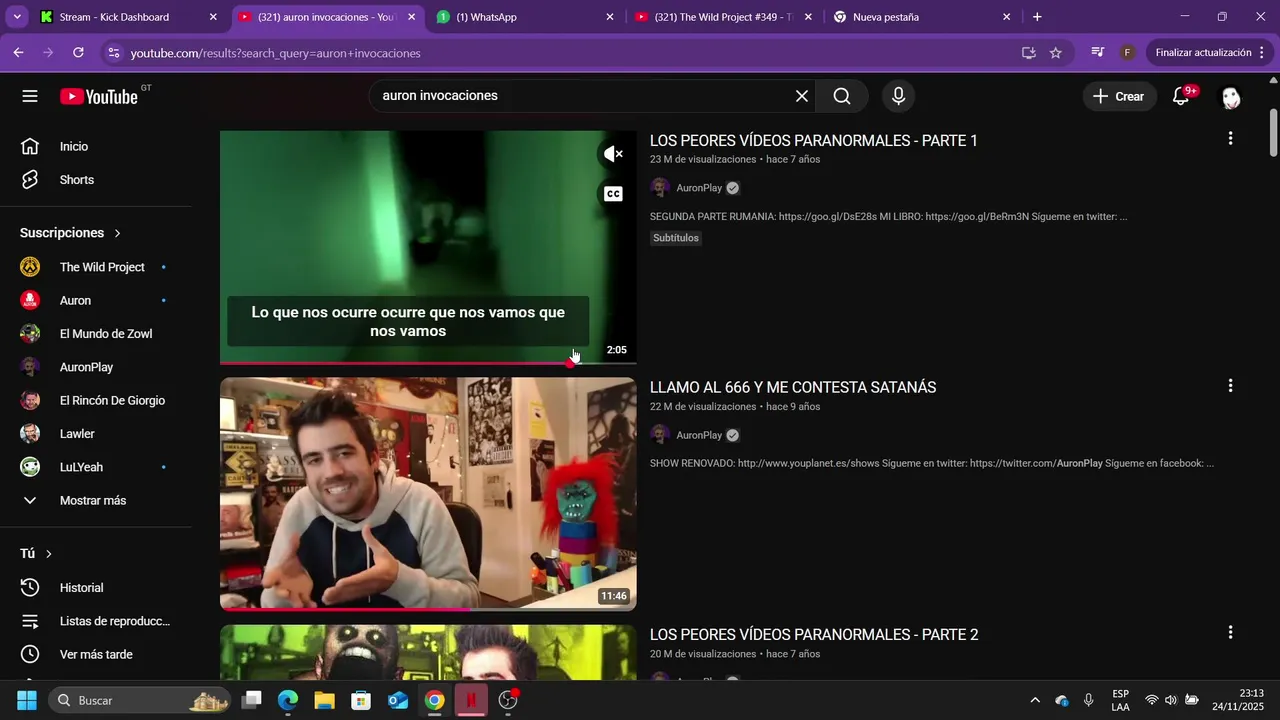
Task: Open the install/cast icon in address bar
Action: tap(1028, 53)
